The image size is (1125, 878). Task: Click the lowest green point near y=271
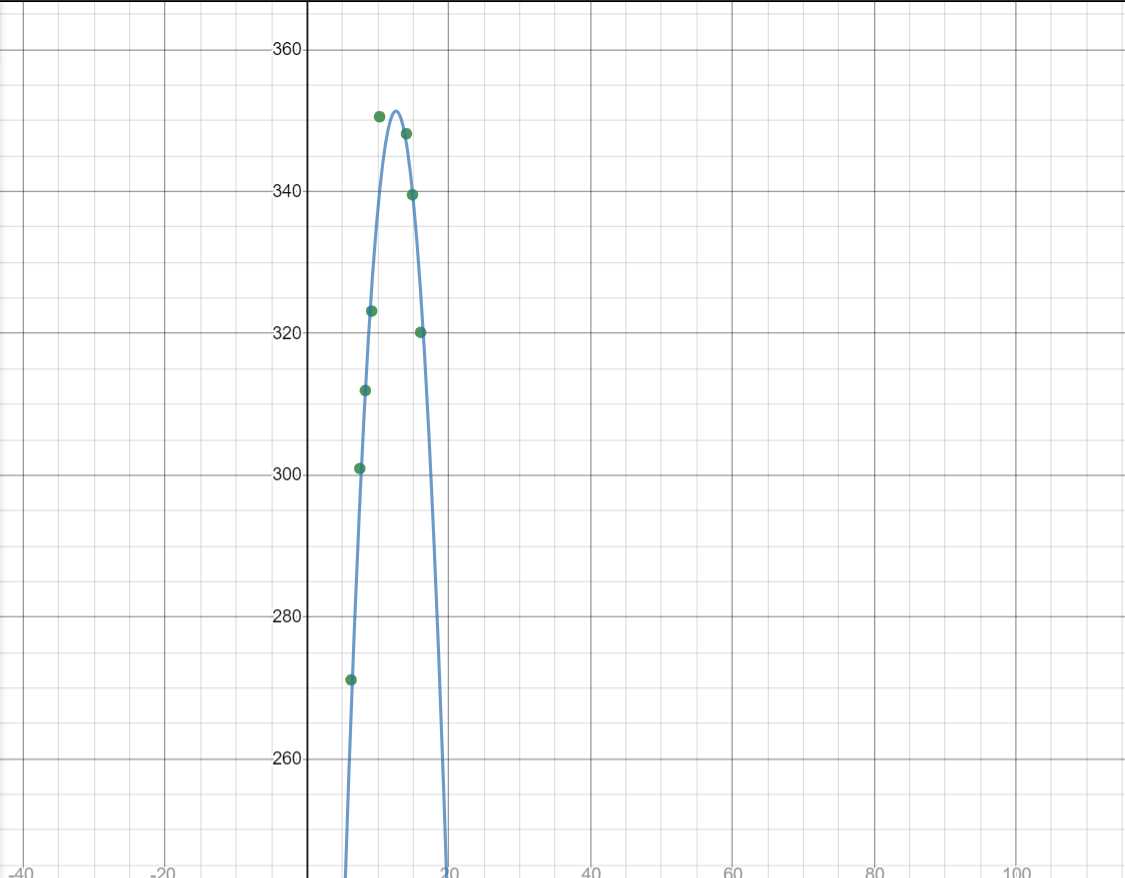click(x=351, y=680)
